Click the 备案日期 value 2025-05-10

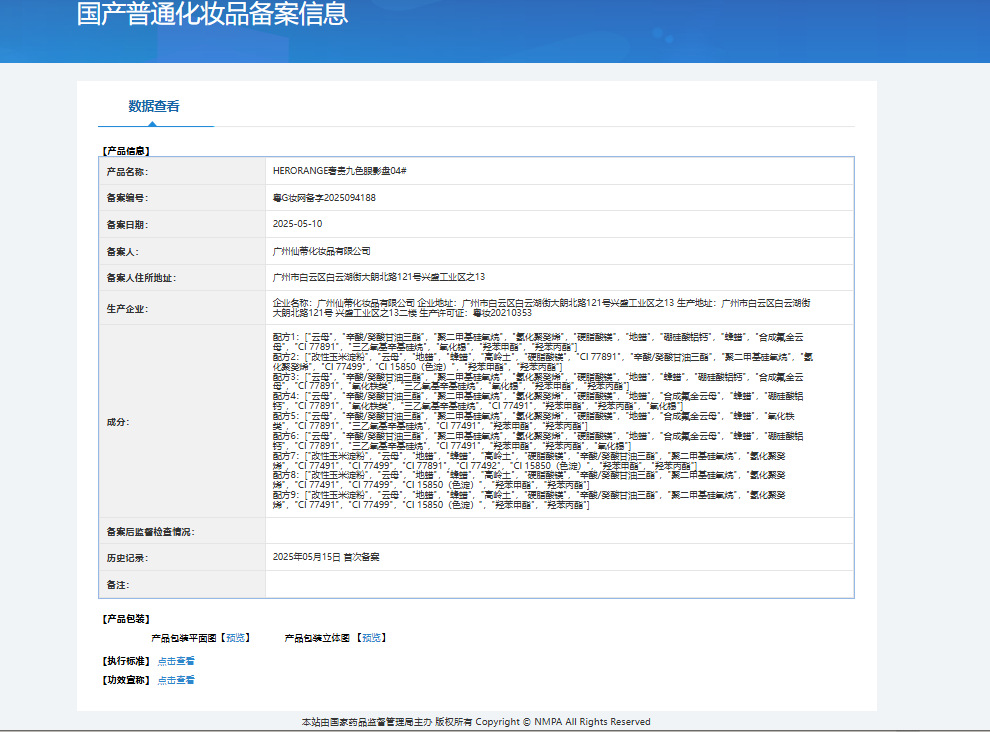(297, 224)
